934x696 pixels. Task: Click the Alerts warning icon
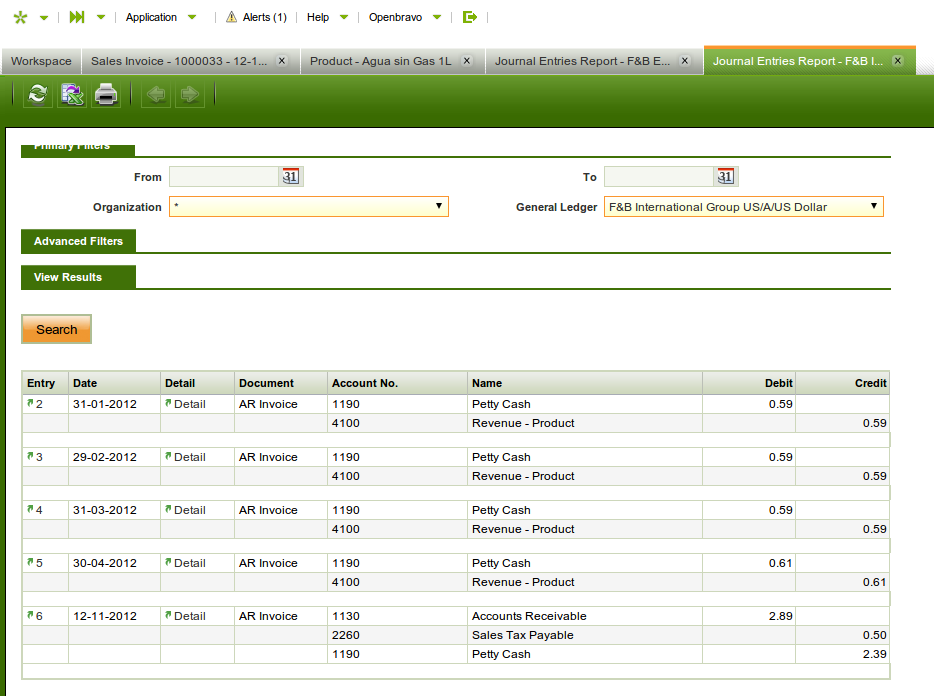click(232, 17)
